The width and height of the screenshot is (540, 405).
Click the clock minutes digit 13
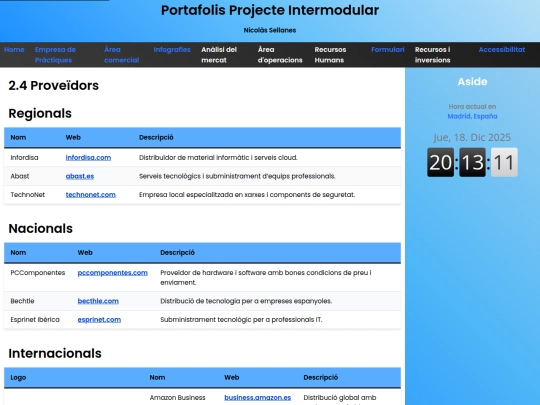(x=472, y=162)
